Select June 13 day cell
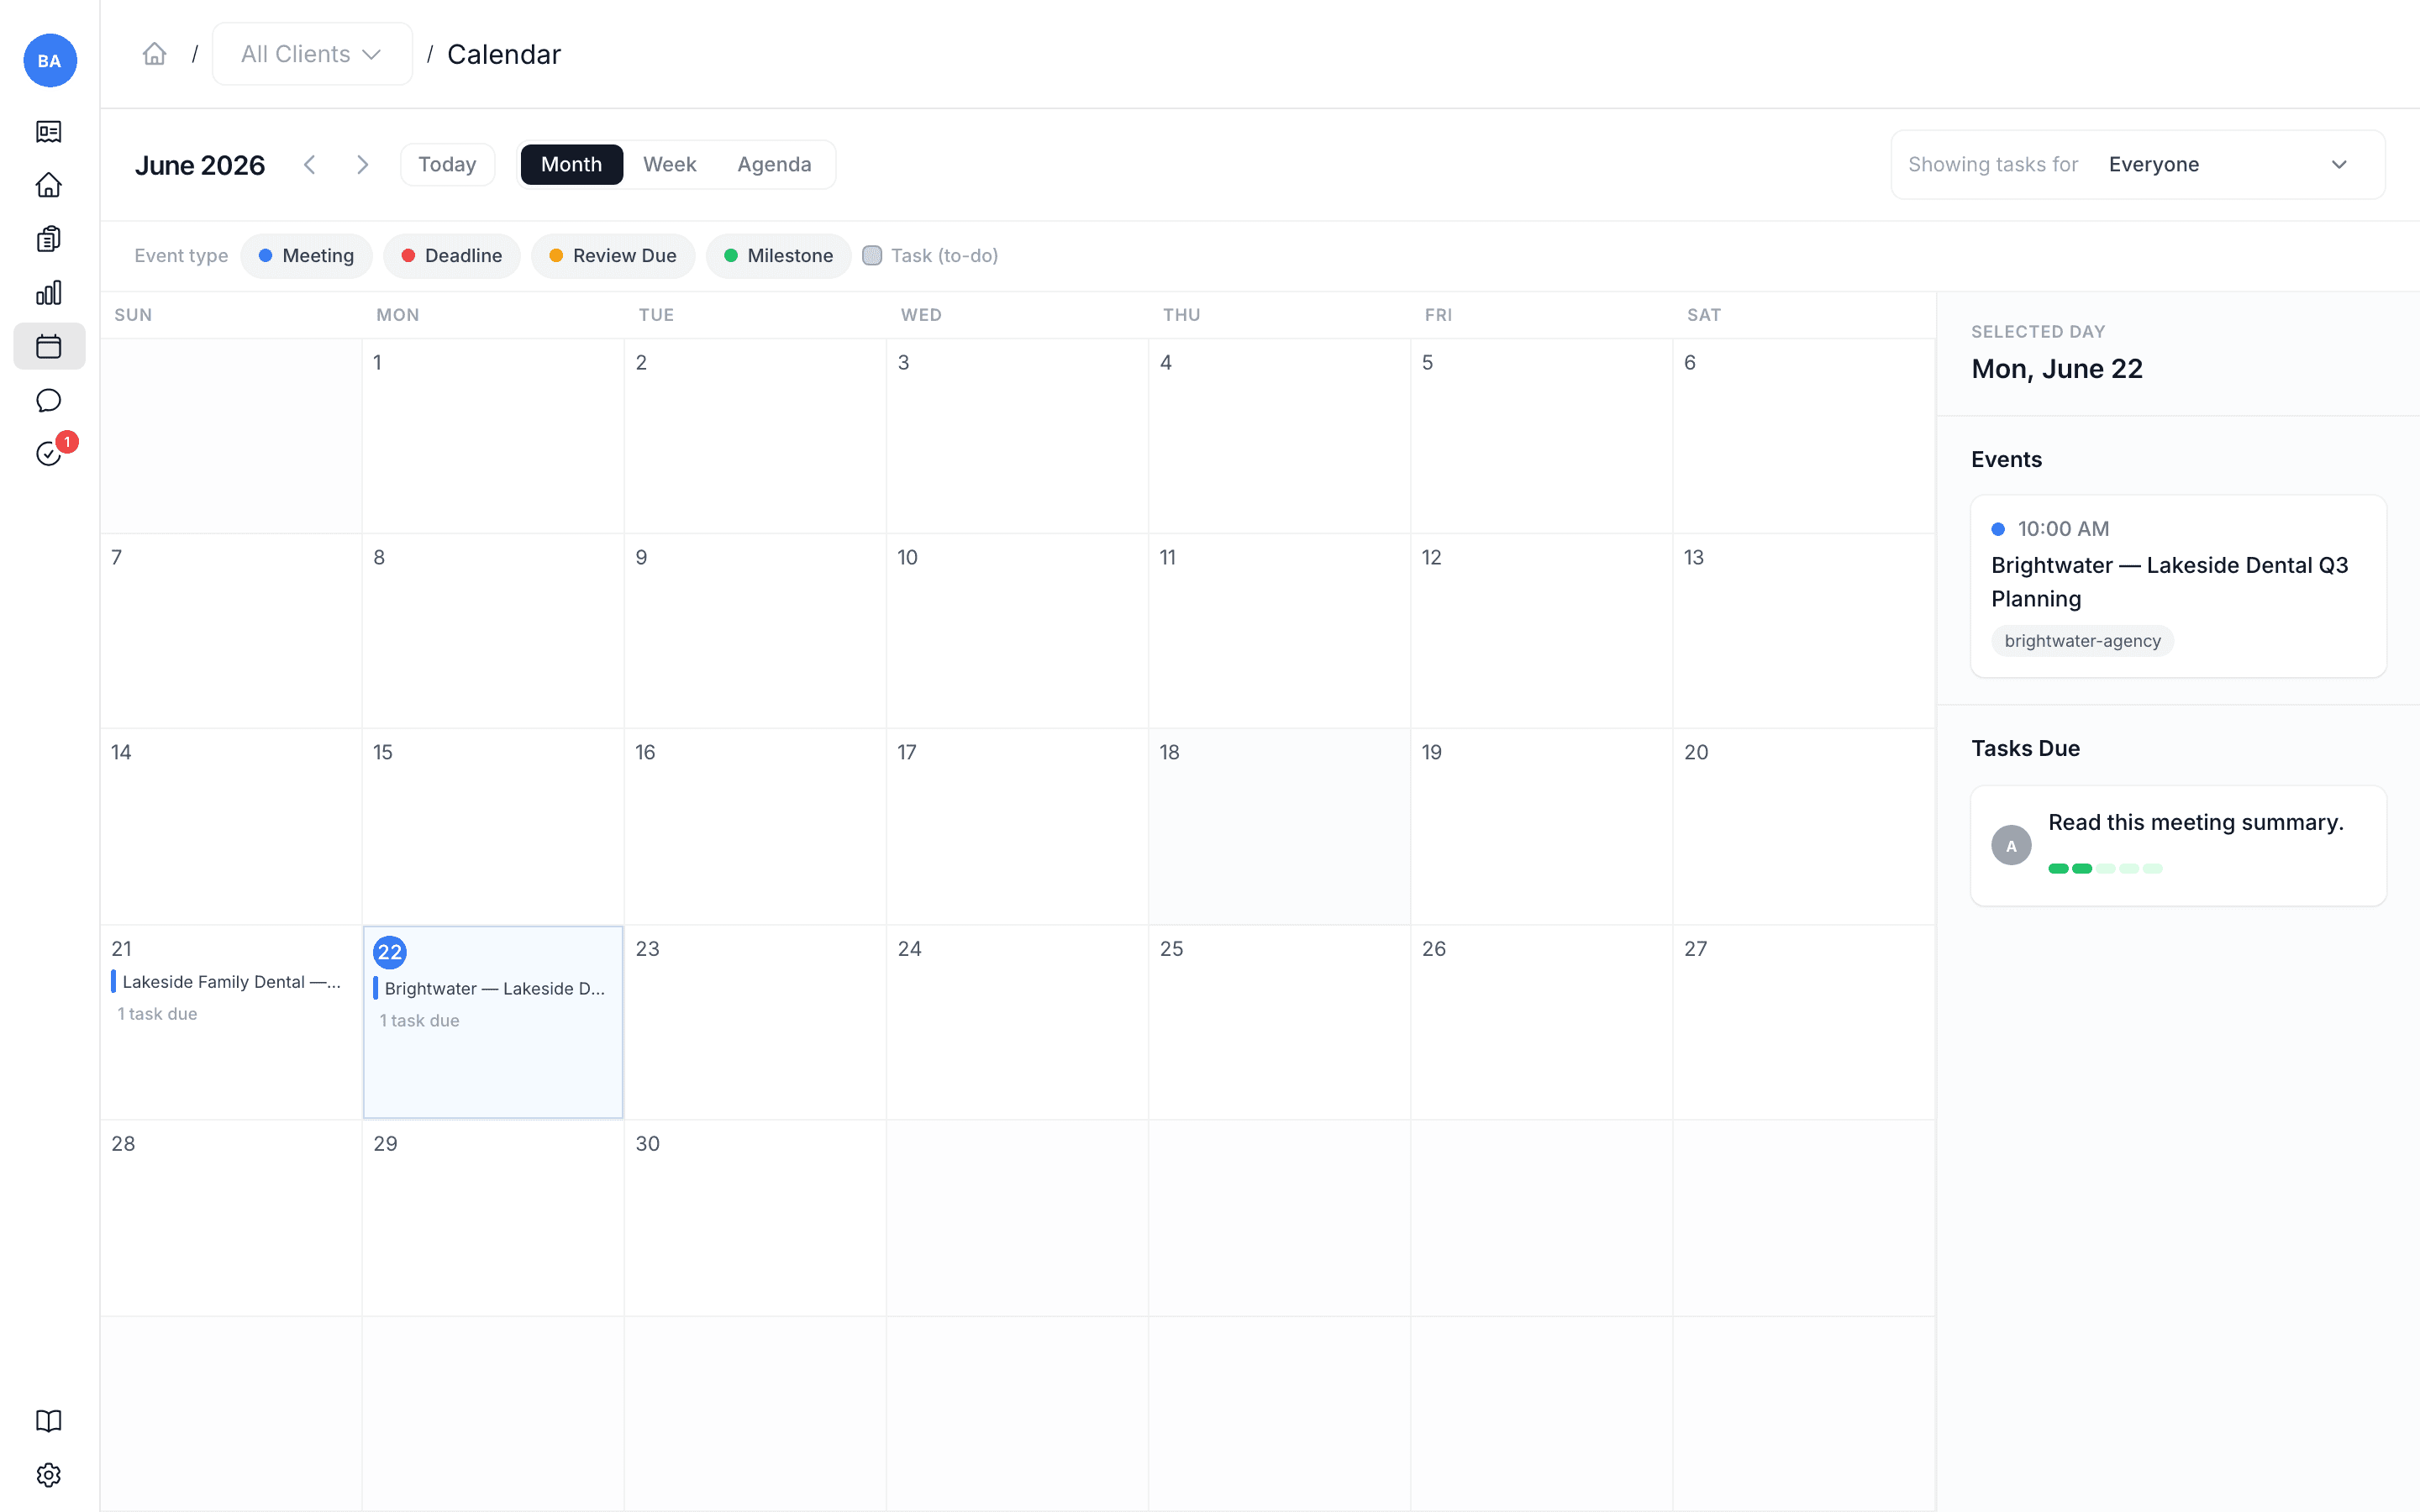 pos(1804,631)
